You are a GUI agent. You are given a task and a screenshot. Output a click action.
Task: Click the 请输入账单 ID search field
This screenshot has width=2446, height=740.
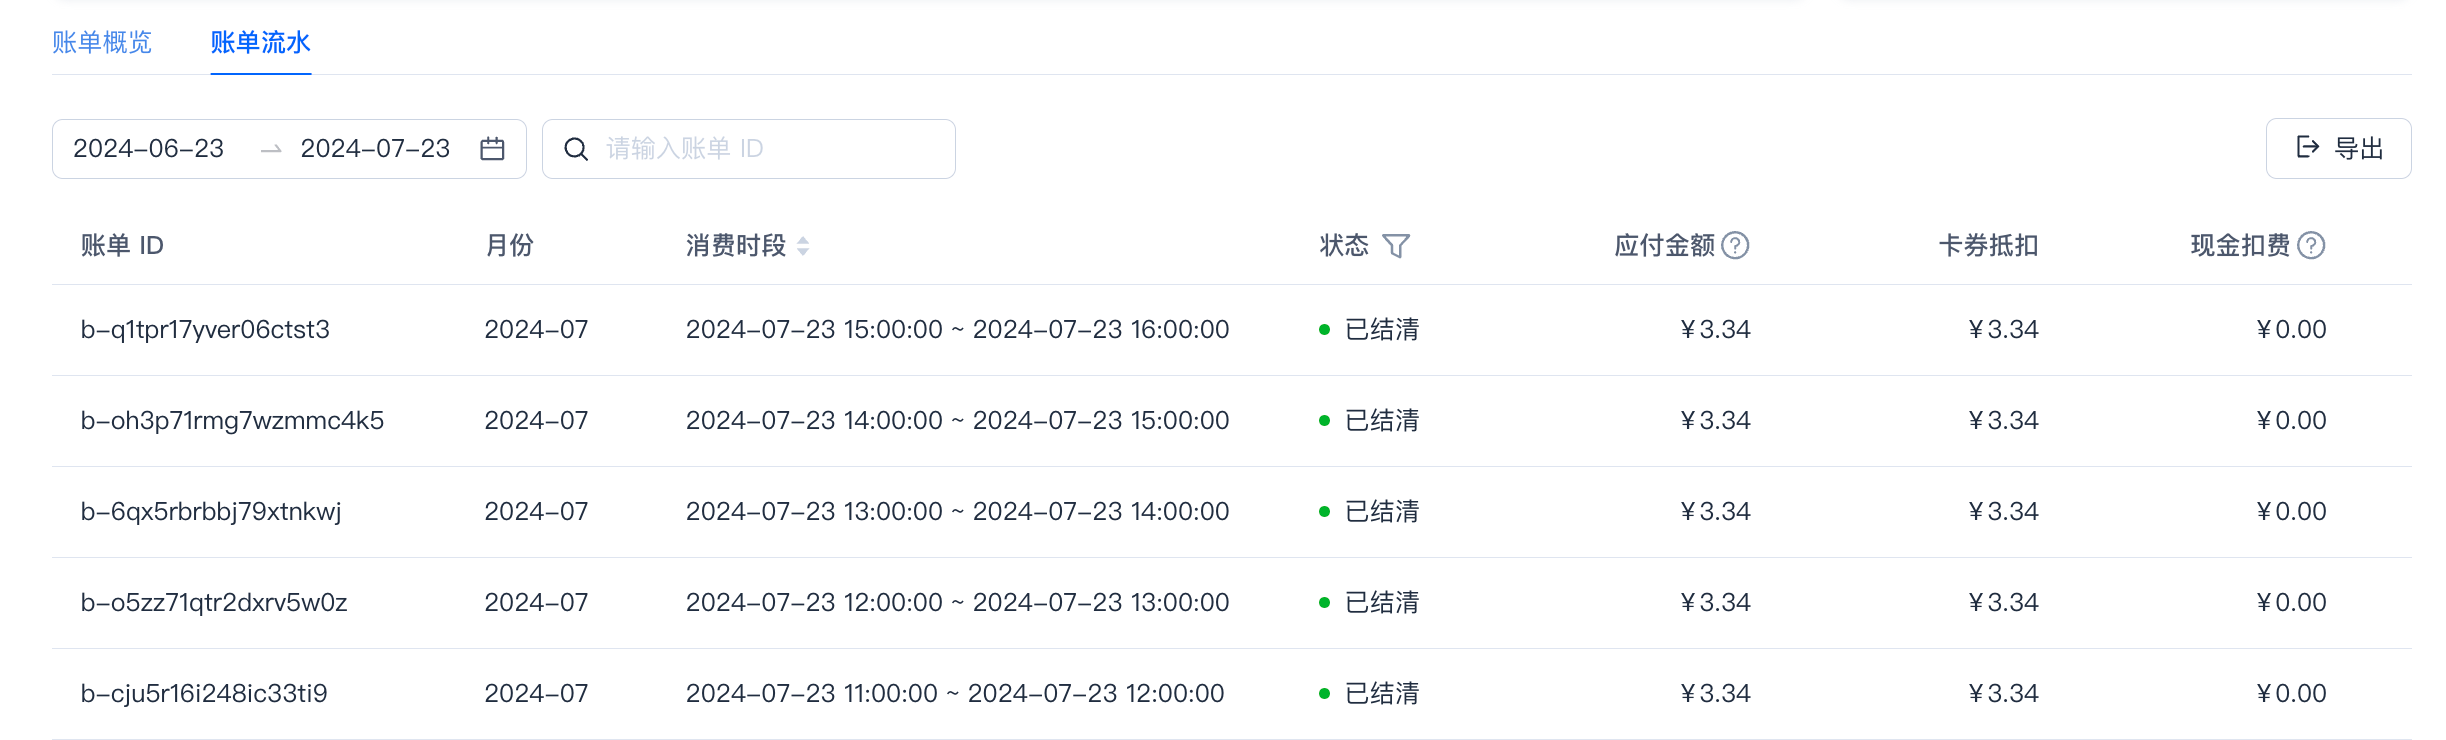(x=749, y=149)
